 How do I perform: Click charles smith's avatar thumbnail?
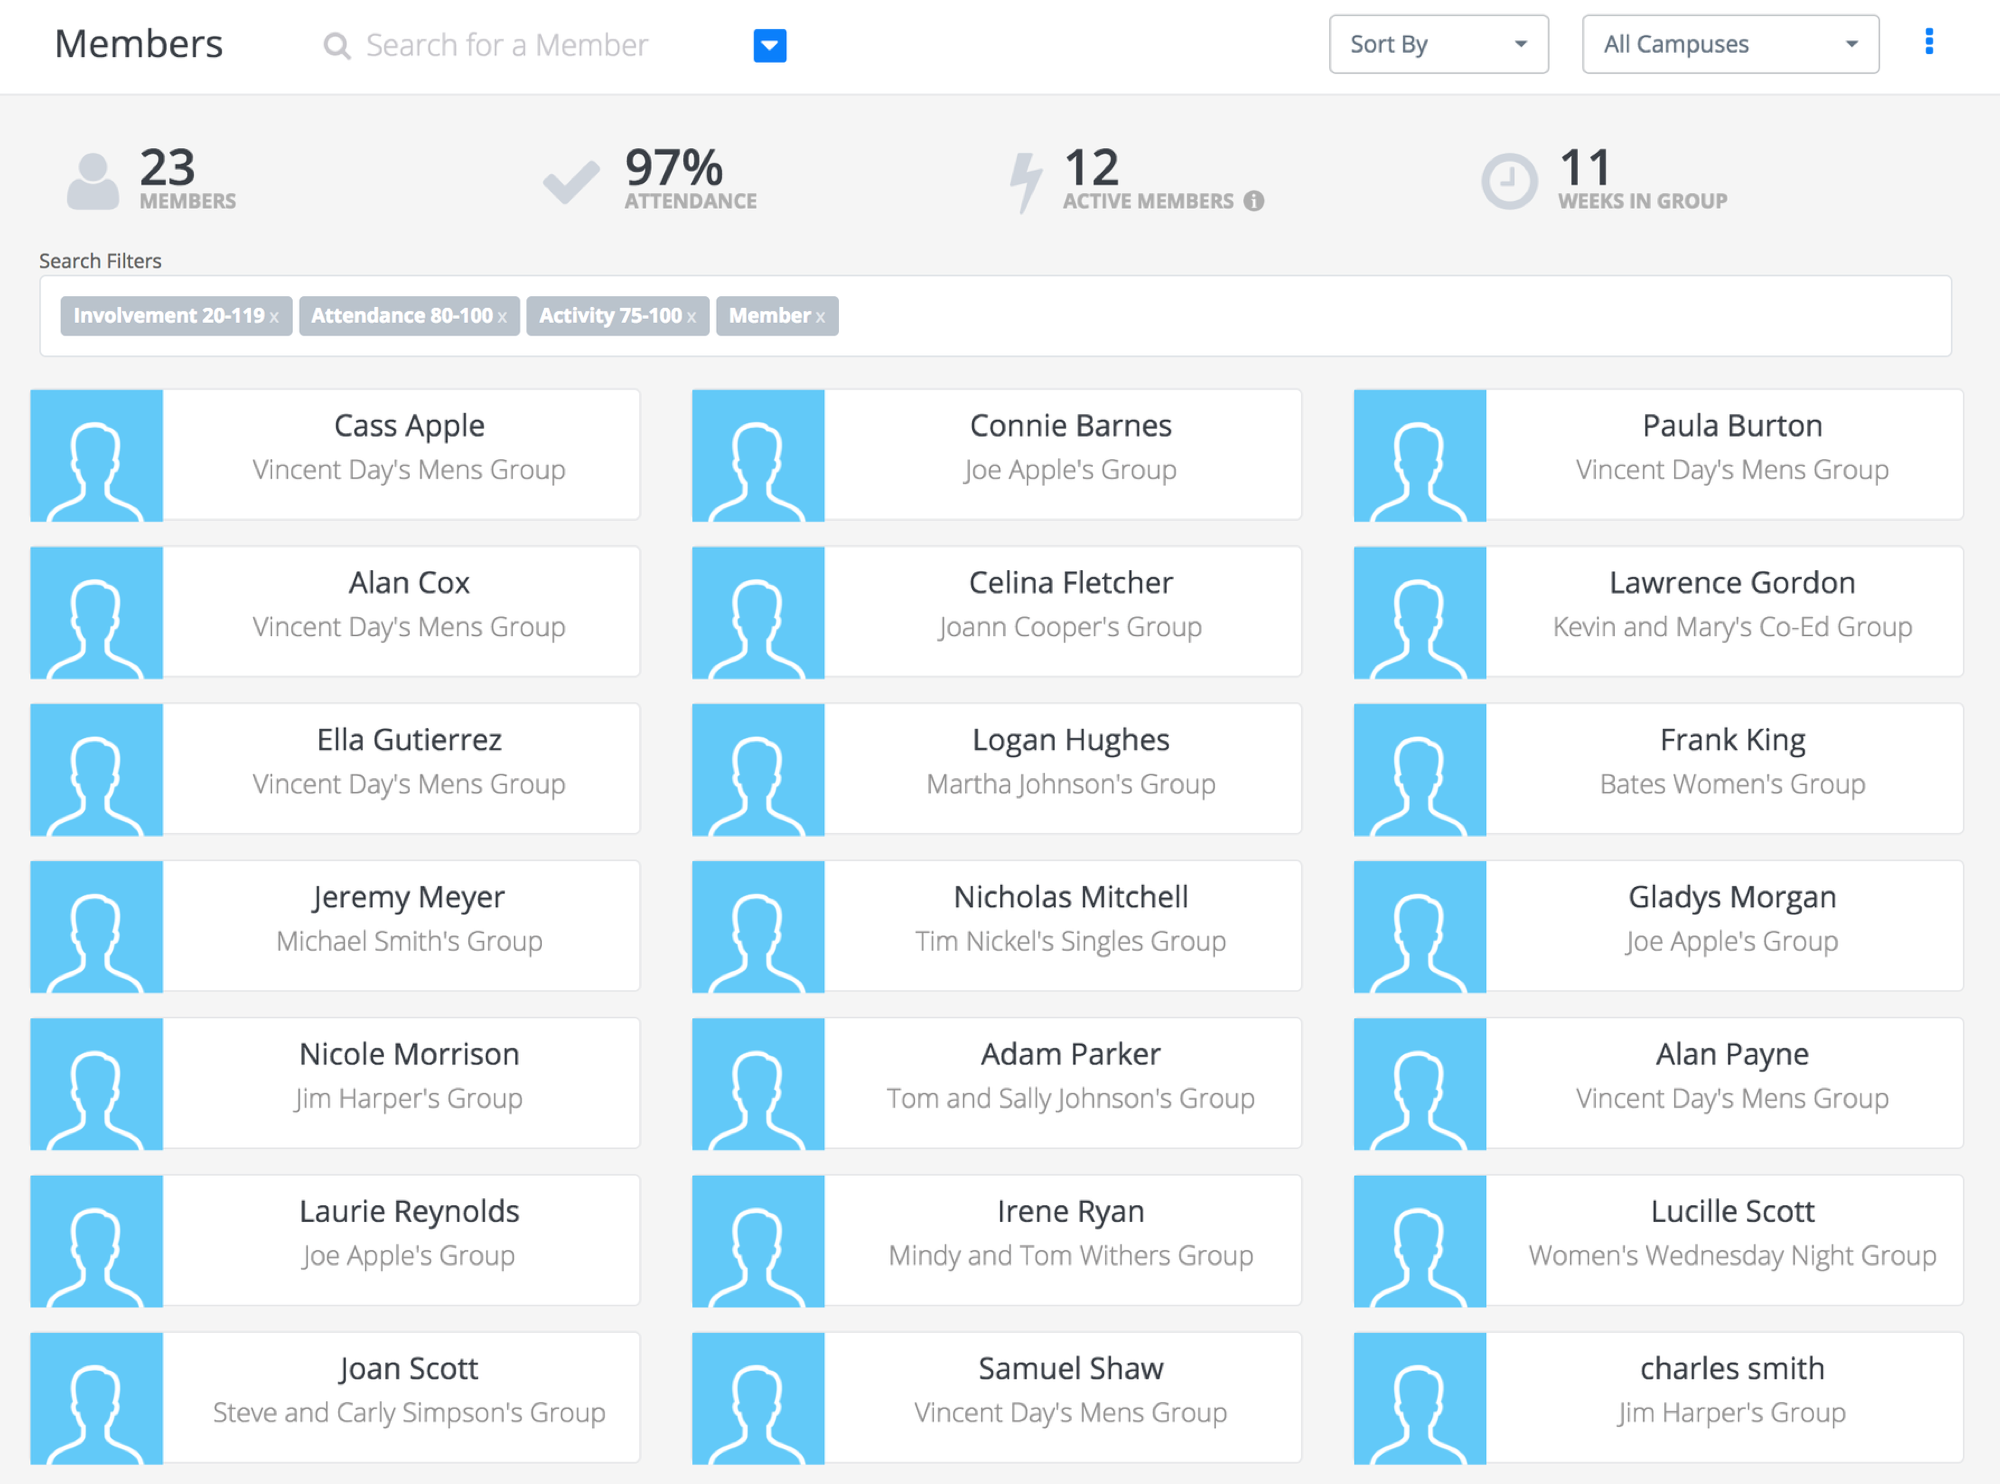(x=1420, y=1397)
